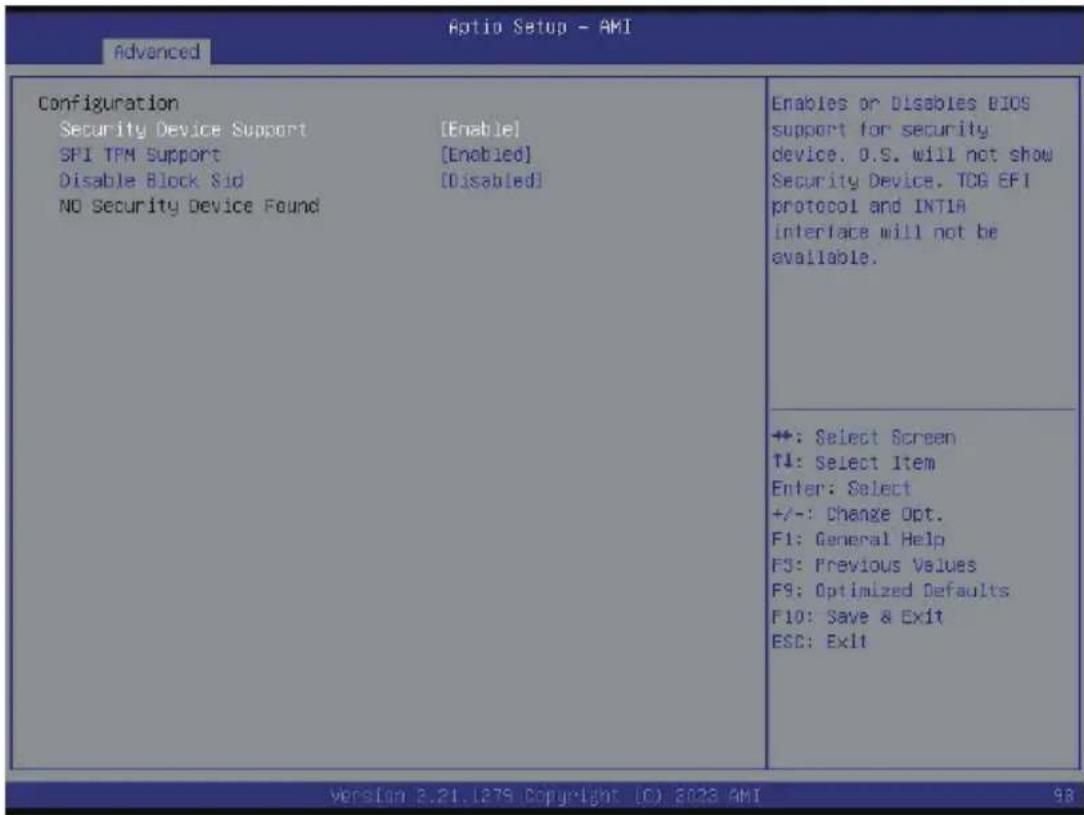Click the version copyright footer text
Screen dimensions: 1084x815
click(x=545, y=796)
